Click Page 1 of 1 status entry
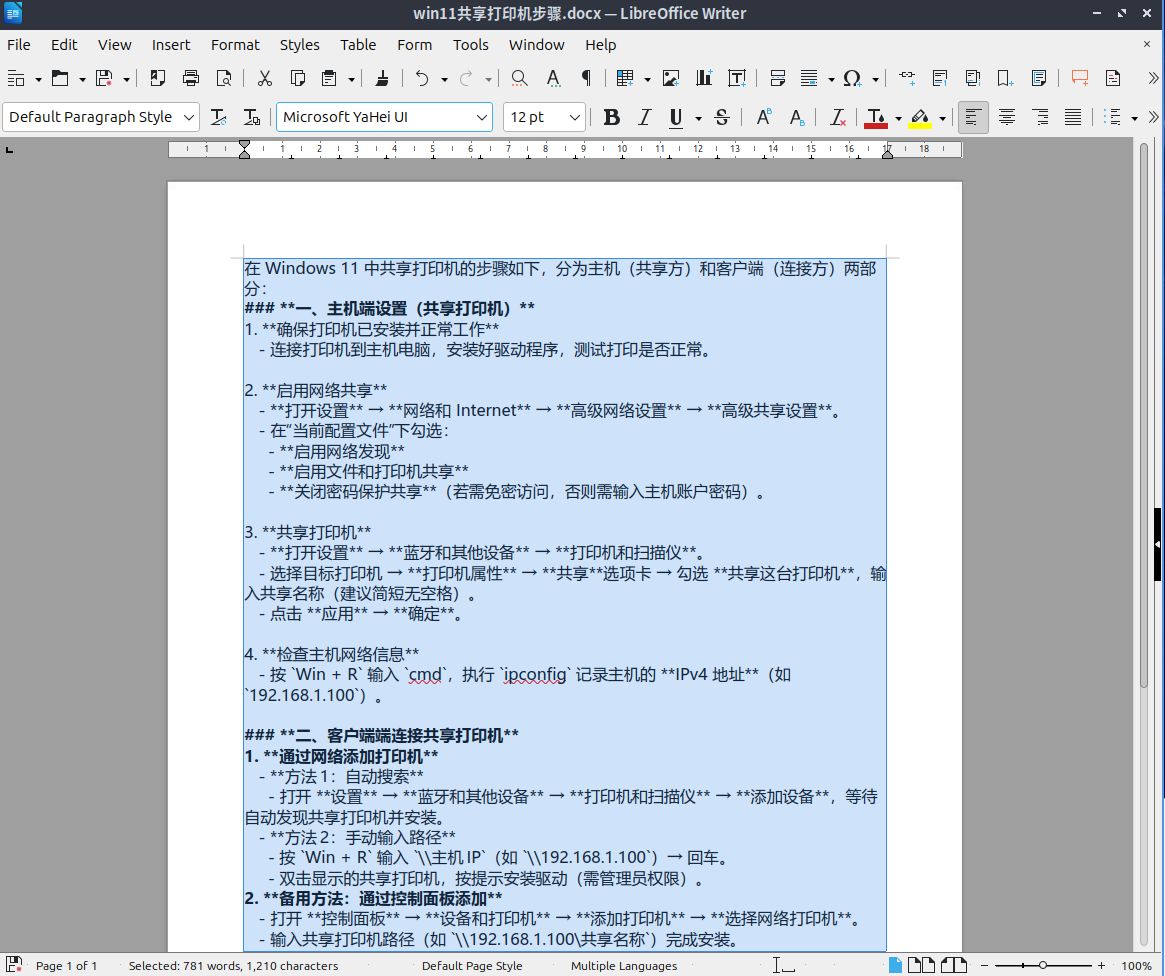Screen dimensions: 1165x976 (x=66, y=966)
